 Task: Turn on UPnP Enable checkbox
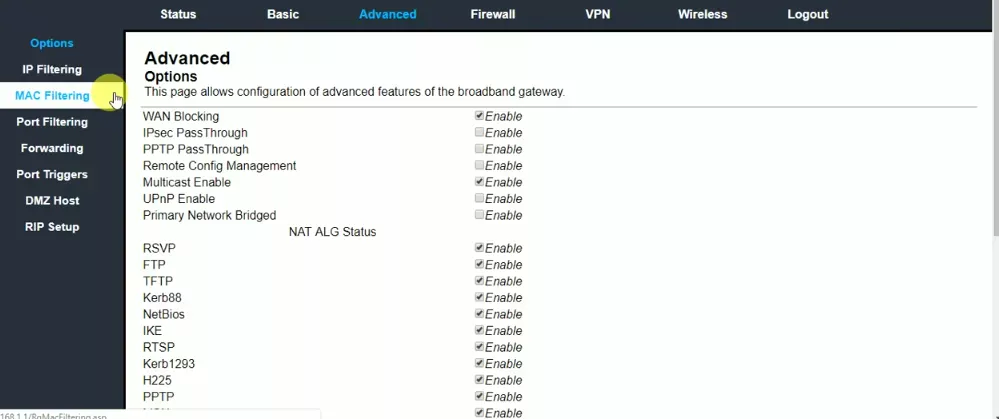click(x=480, y=199)
